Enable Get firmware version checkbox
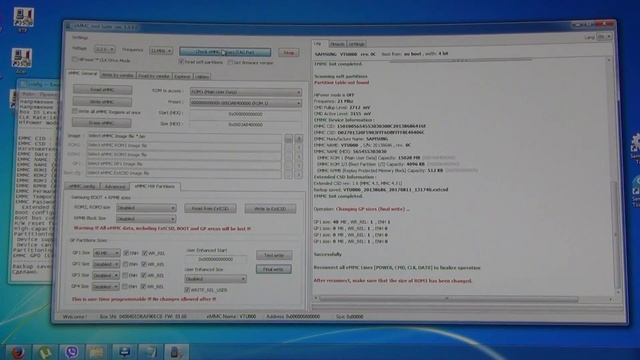The height and width of the screenshot is (360, 640). coord(230,62)
